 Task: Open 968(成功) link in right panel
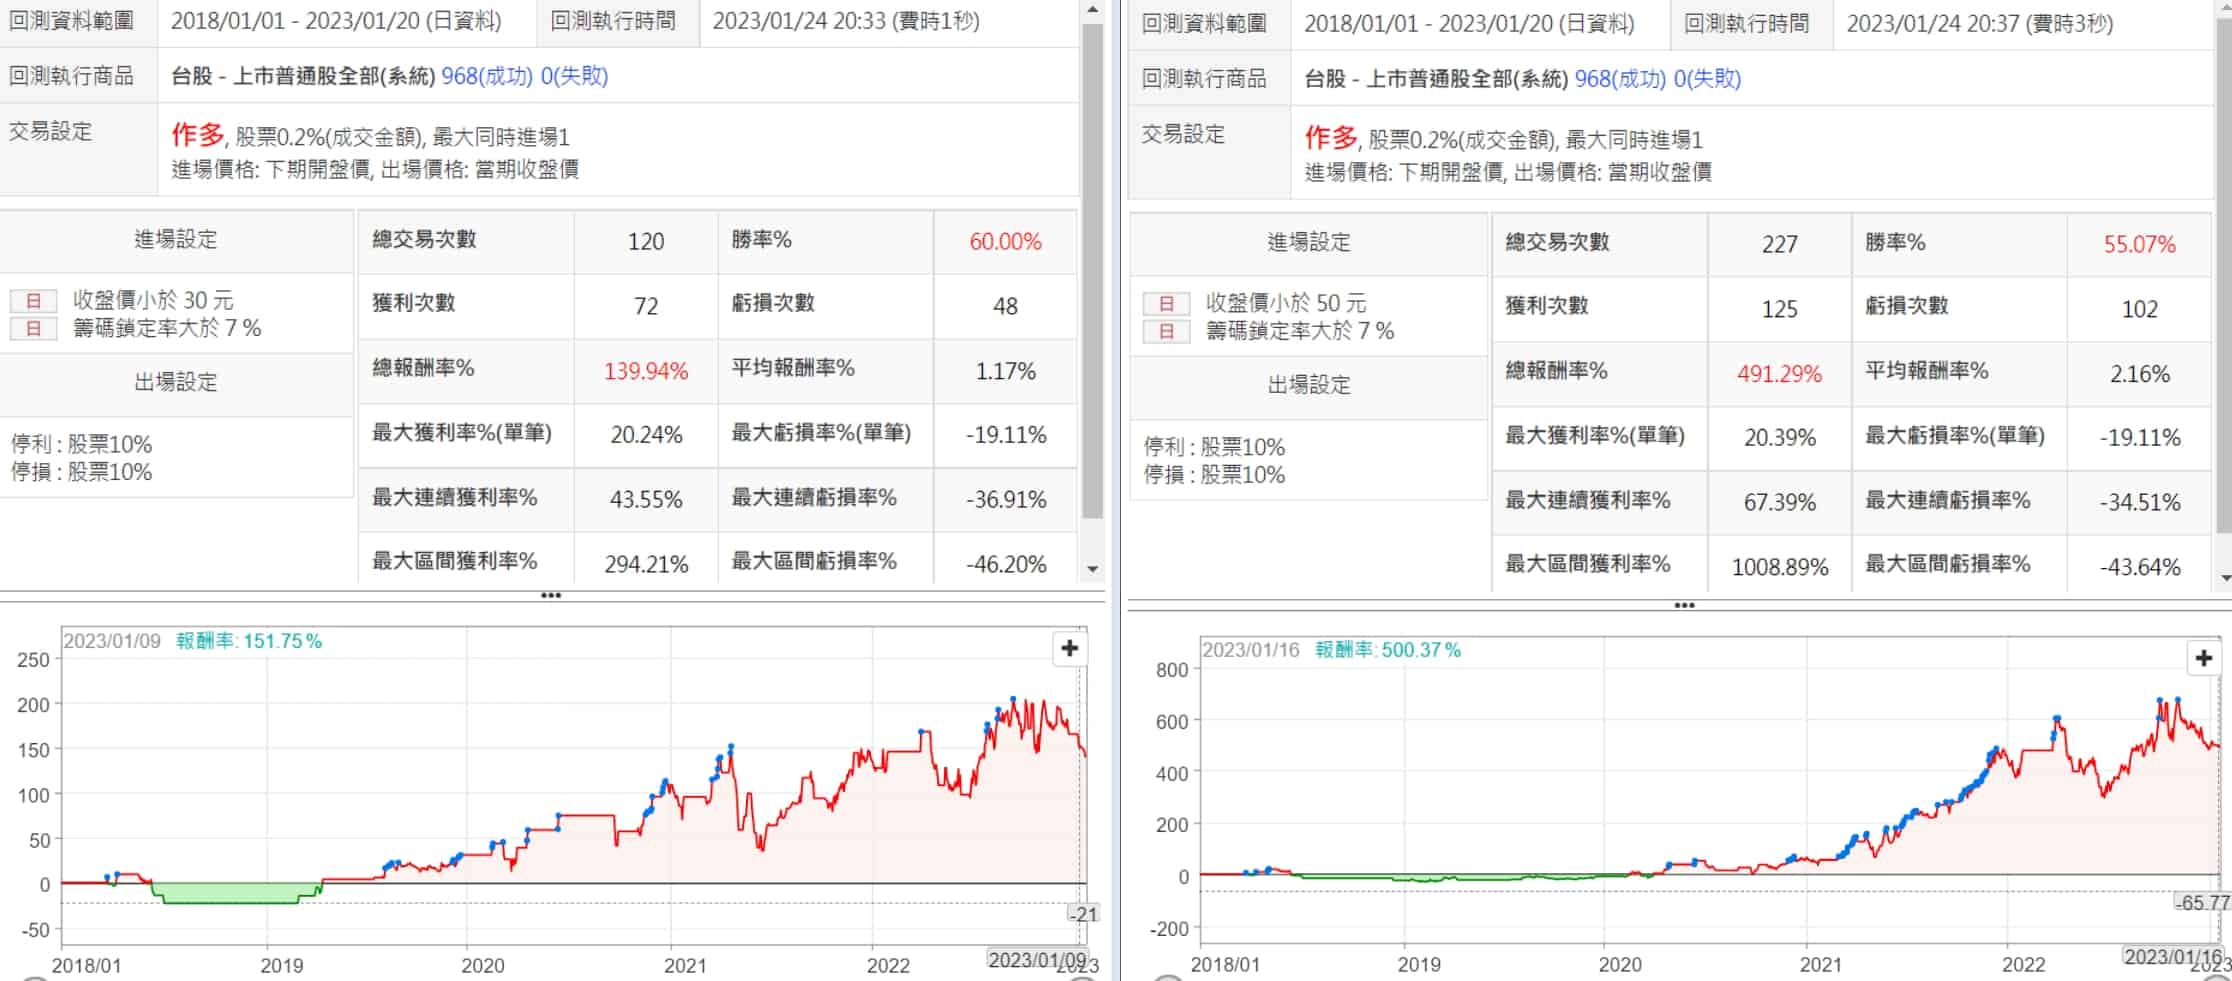1620,79
